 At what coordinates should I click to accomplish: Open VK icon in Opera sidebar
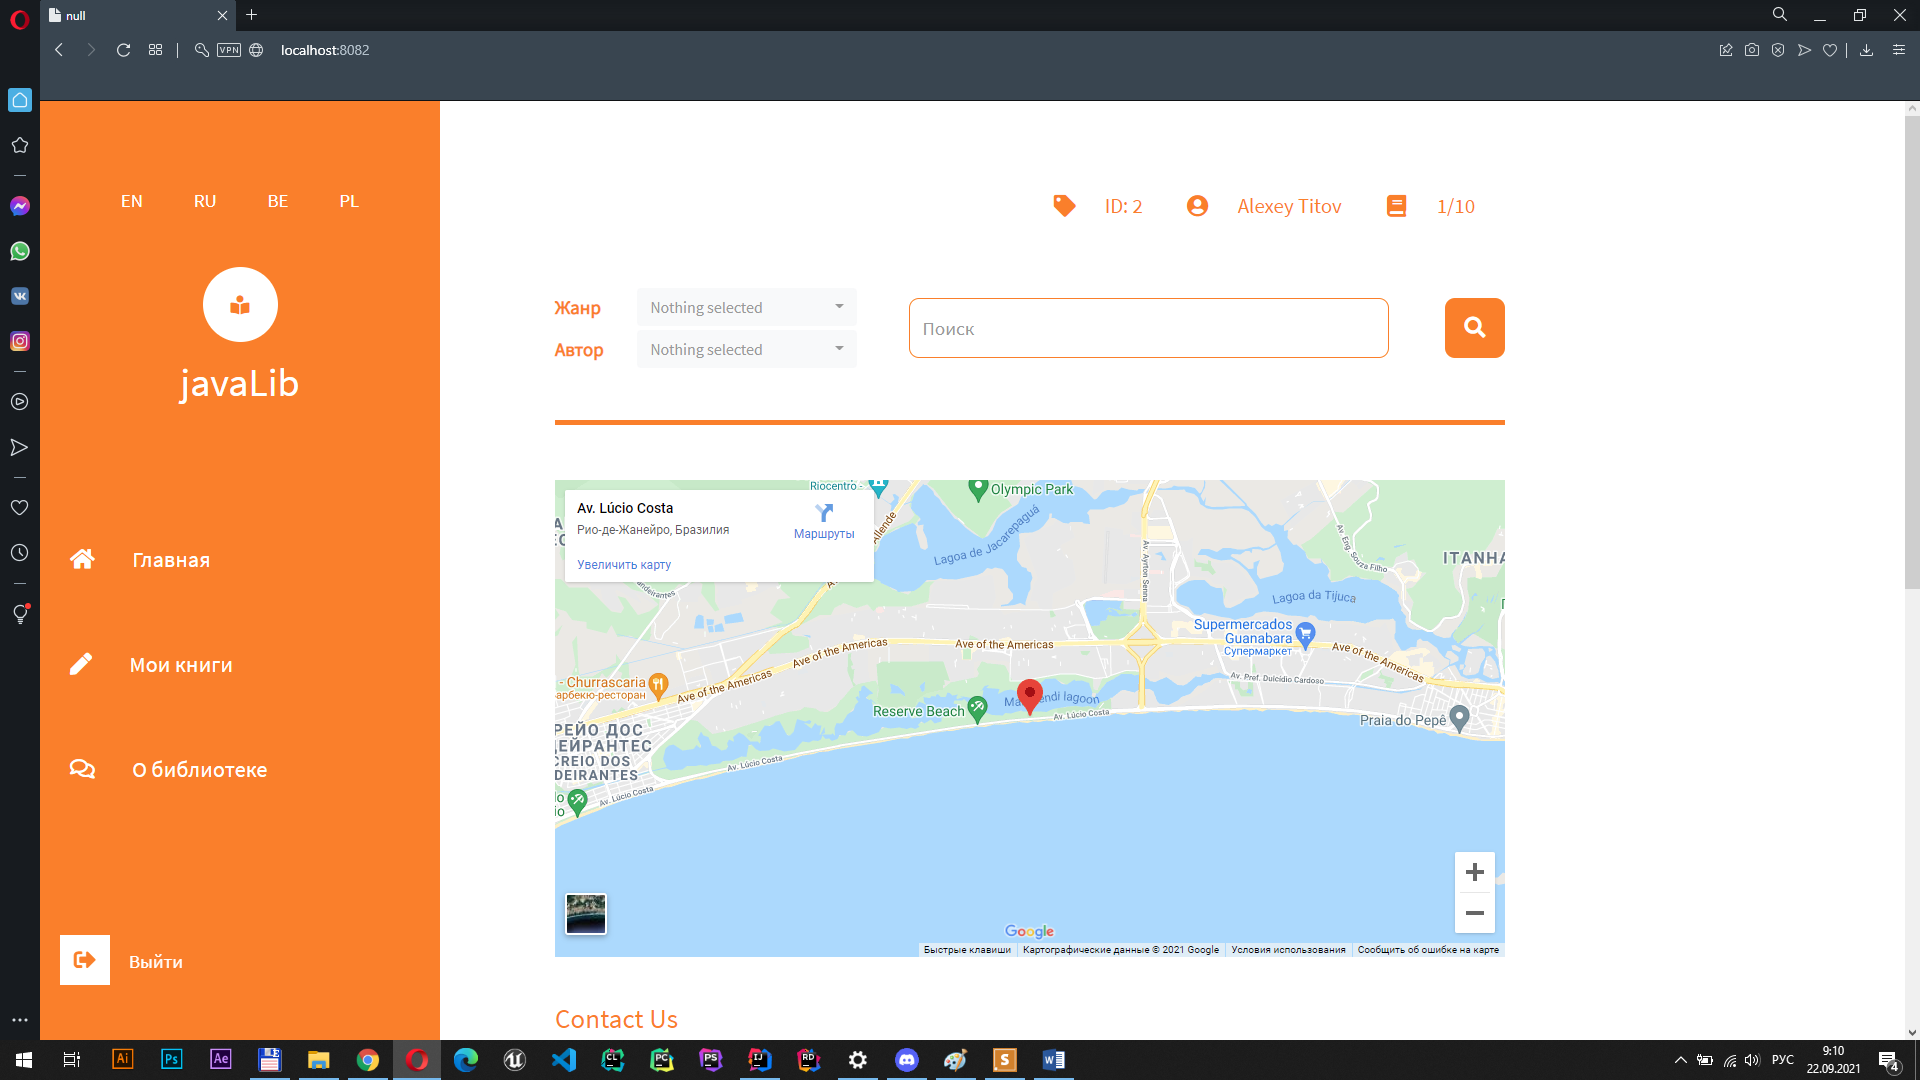(20, 296)
